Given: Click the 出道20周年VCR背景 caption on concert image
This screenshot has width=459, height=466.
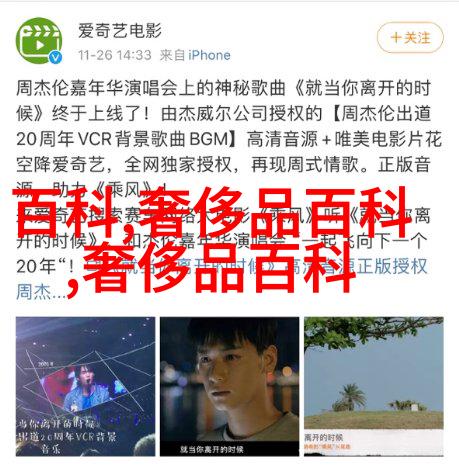Looking at the screenshot, I should [x=67, y=437].
